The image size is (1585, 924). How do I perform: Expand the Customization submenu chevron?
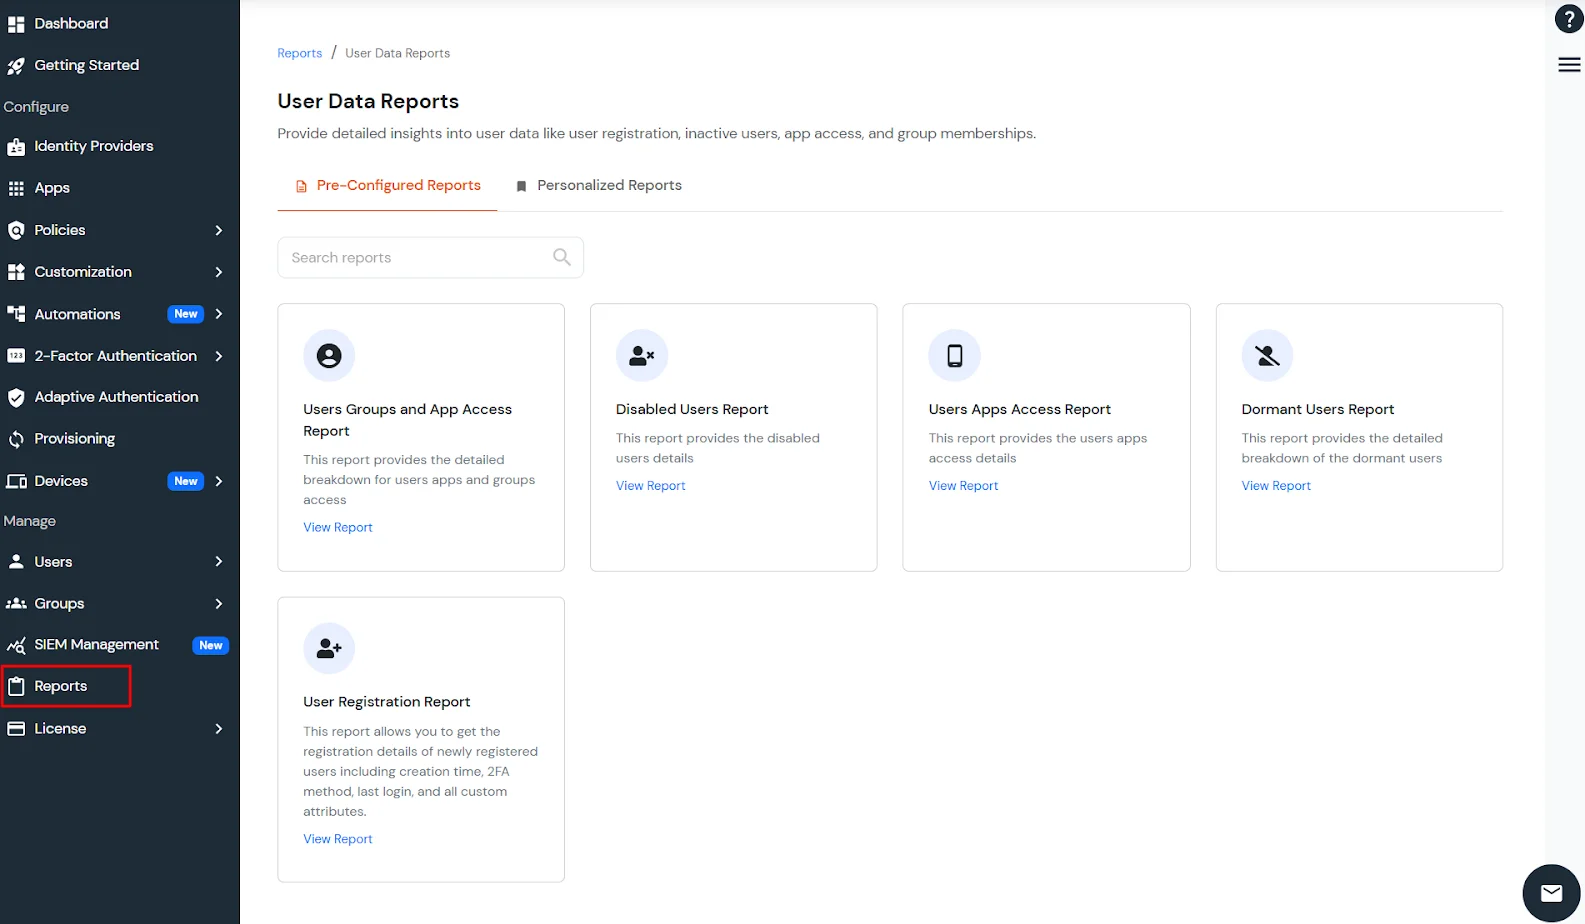click(x=219, y=272)
